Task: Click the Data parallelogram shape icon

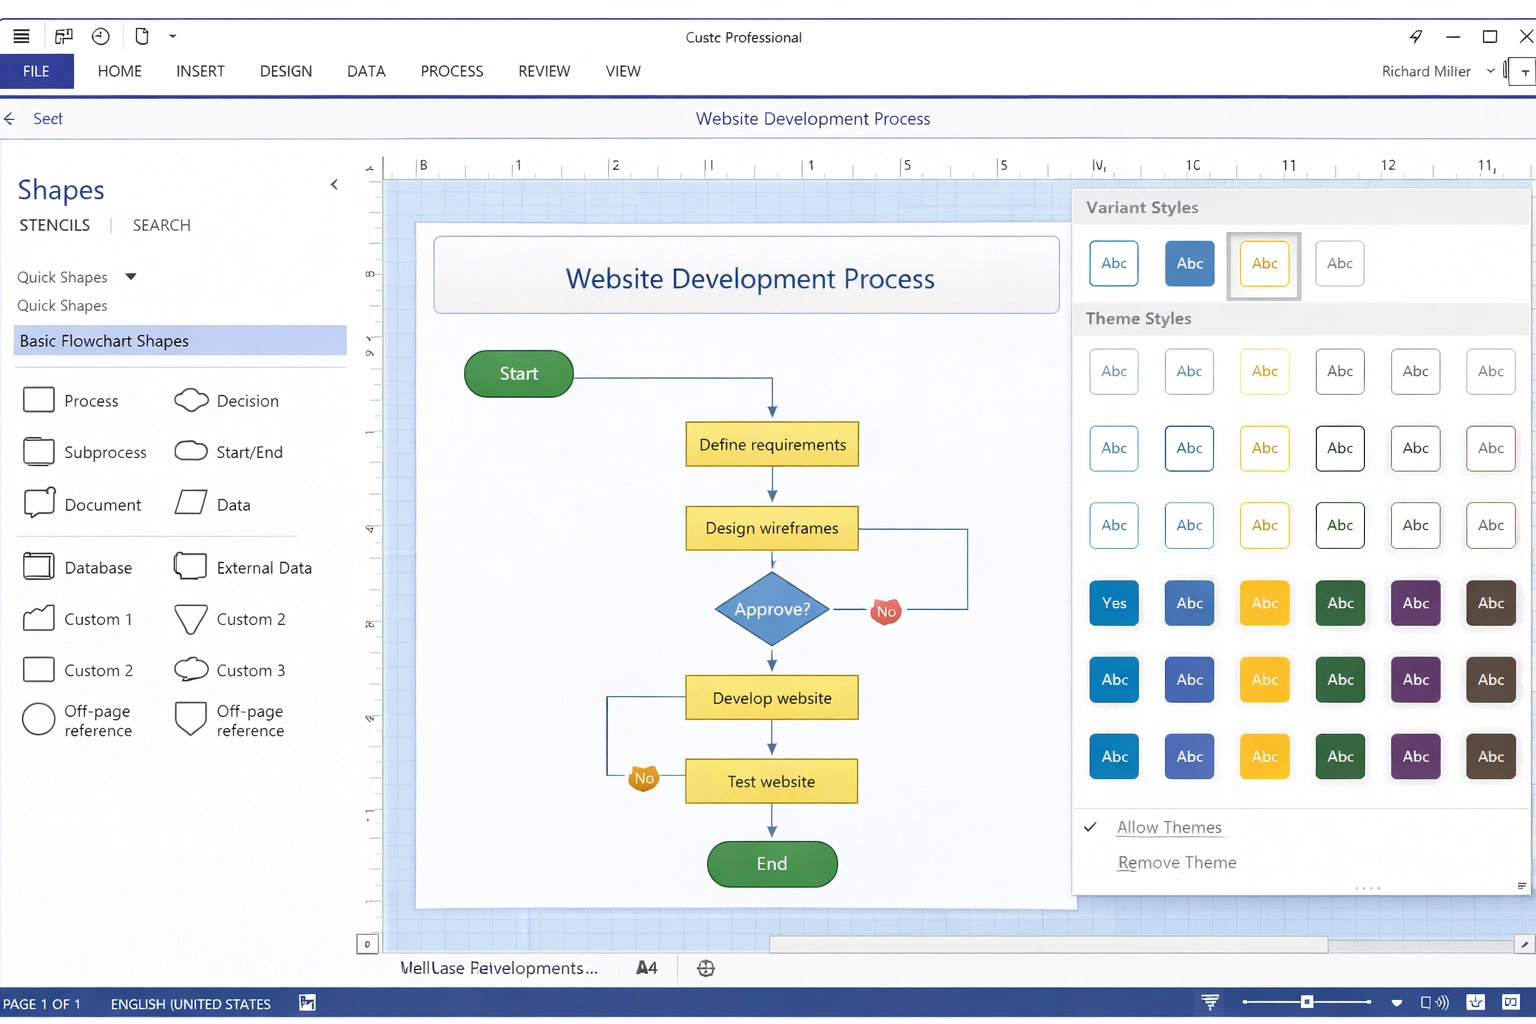Action: [190, 503]
